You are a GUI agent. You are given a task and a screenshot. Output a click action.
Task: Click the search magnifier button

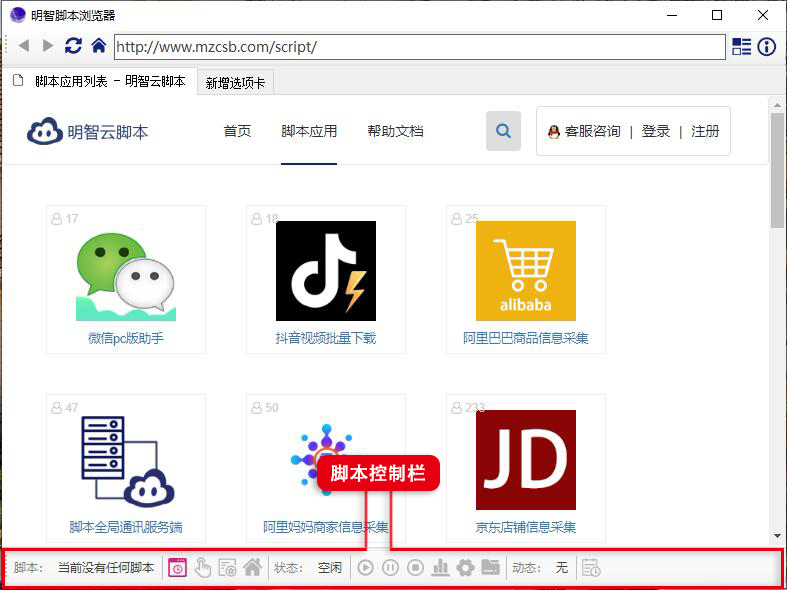tap(503, 131)
